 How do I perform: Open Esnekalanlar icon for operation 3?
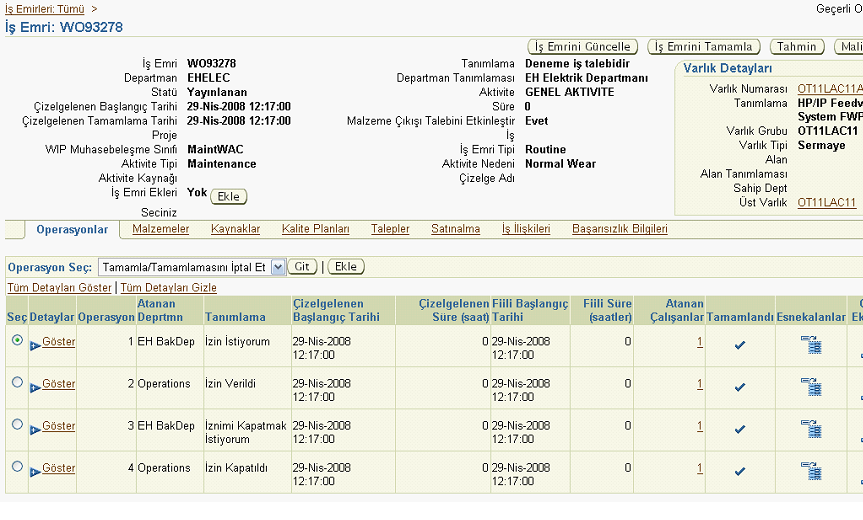[x=810, y=429]
